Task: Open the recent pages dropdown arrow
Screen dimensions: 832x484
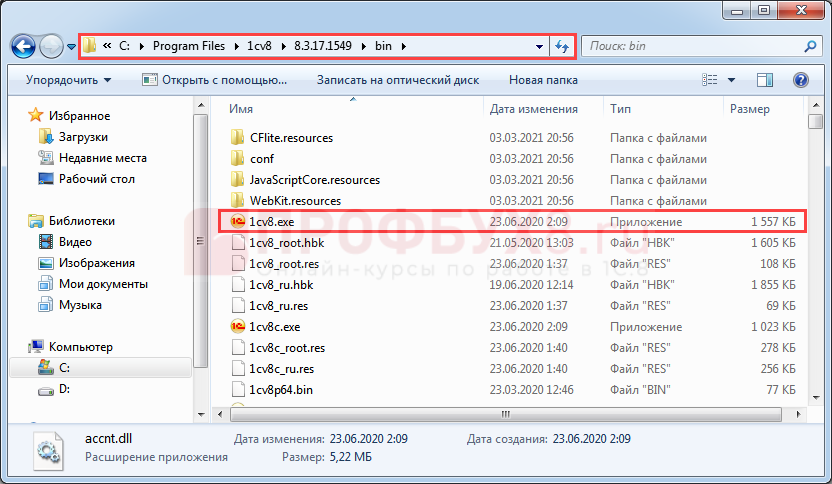Action: [71, 47]
